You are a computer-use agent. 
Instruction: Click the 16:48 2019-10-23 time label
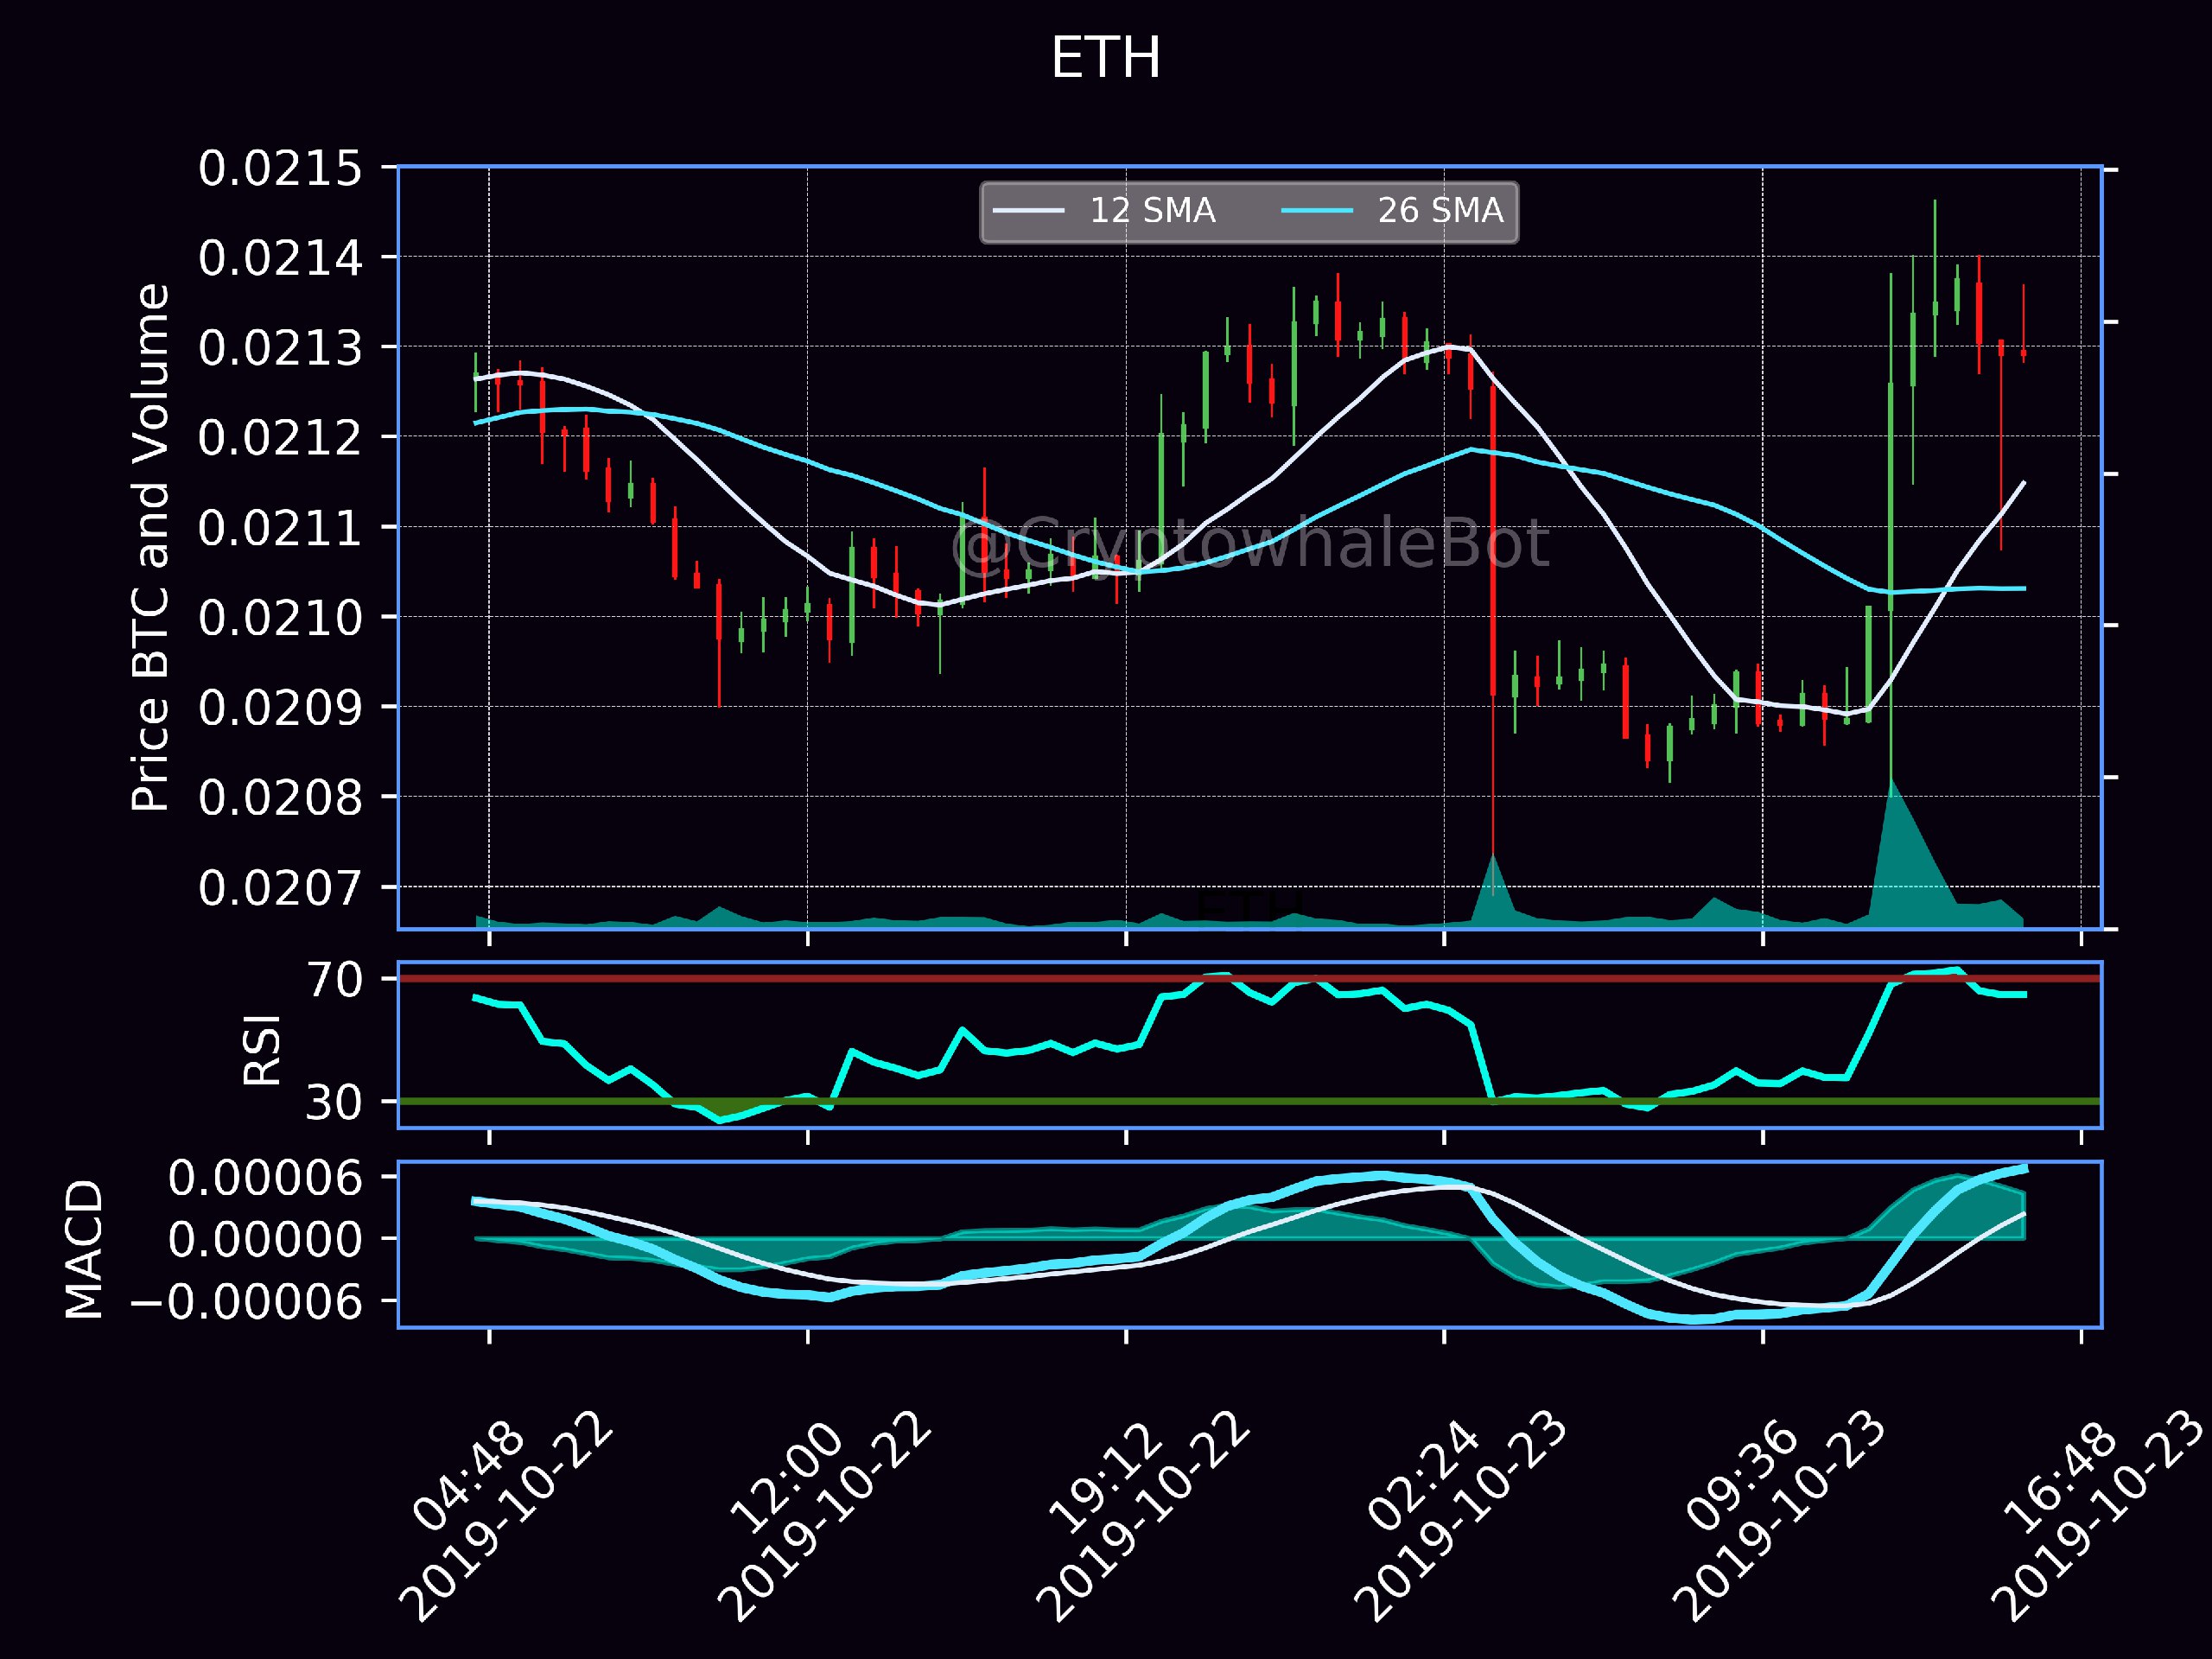pos(2096,1515)
